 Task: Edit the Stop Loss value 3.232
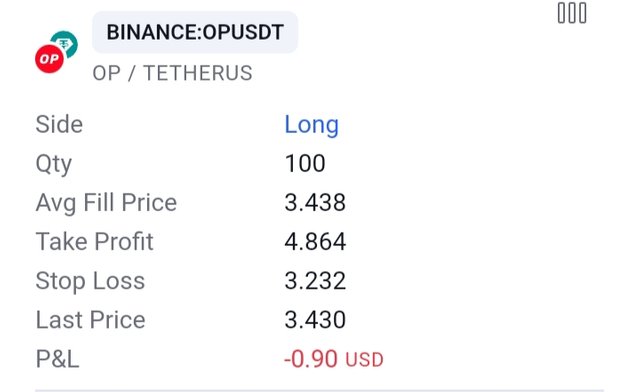pyautogui.click(x=315, y=281)
